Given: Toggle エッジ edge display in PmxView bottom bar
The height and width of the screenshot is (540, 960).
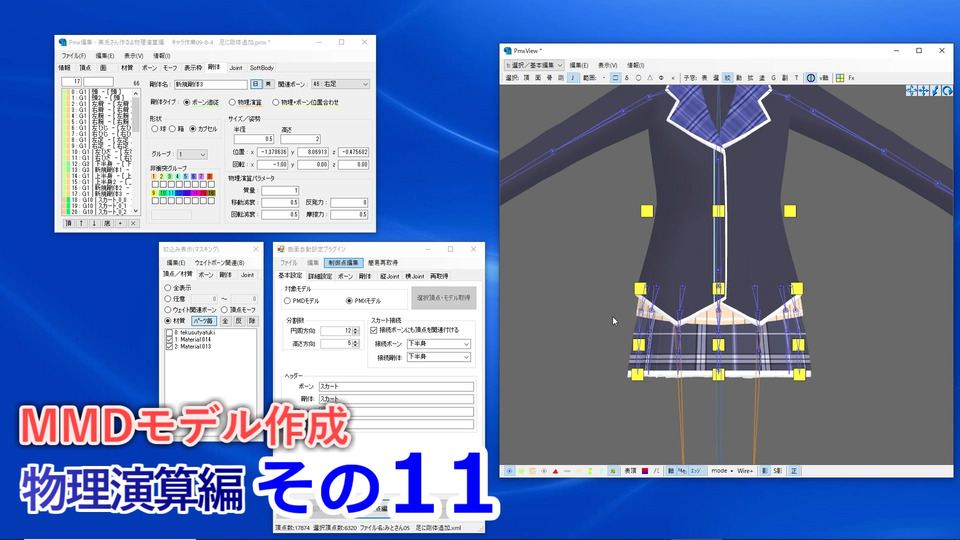Looking at the screenshot, I should (x=696, y=471).
